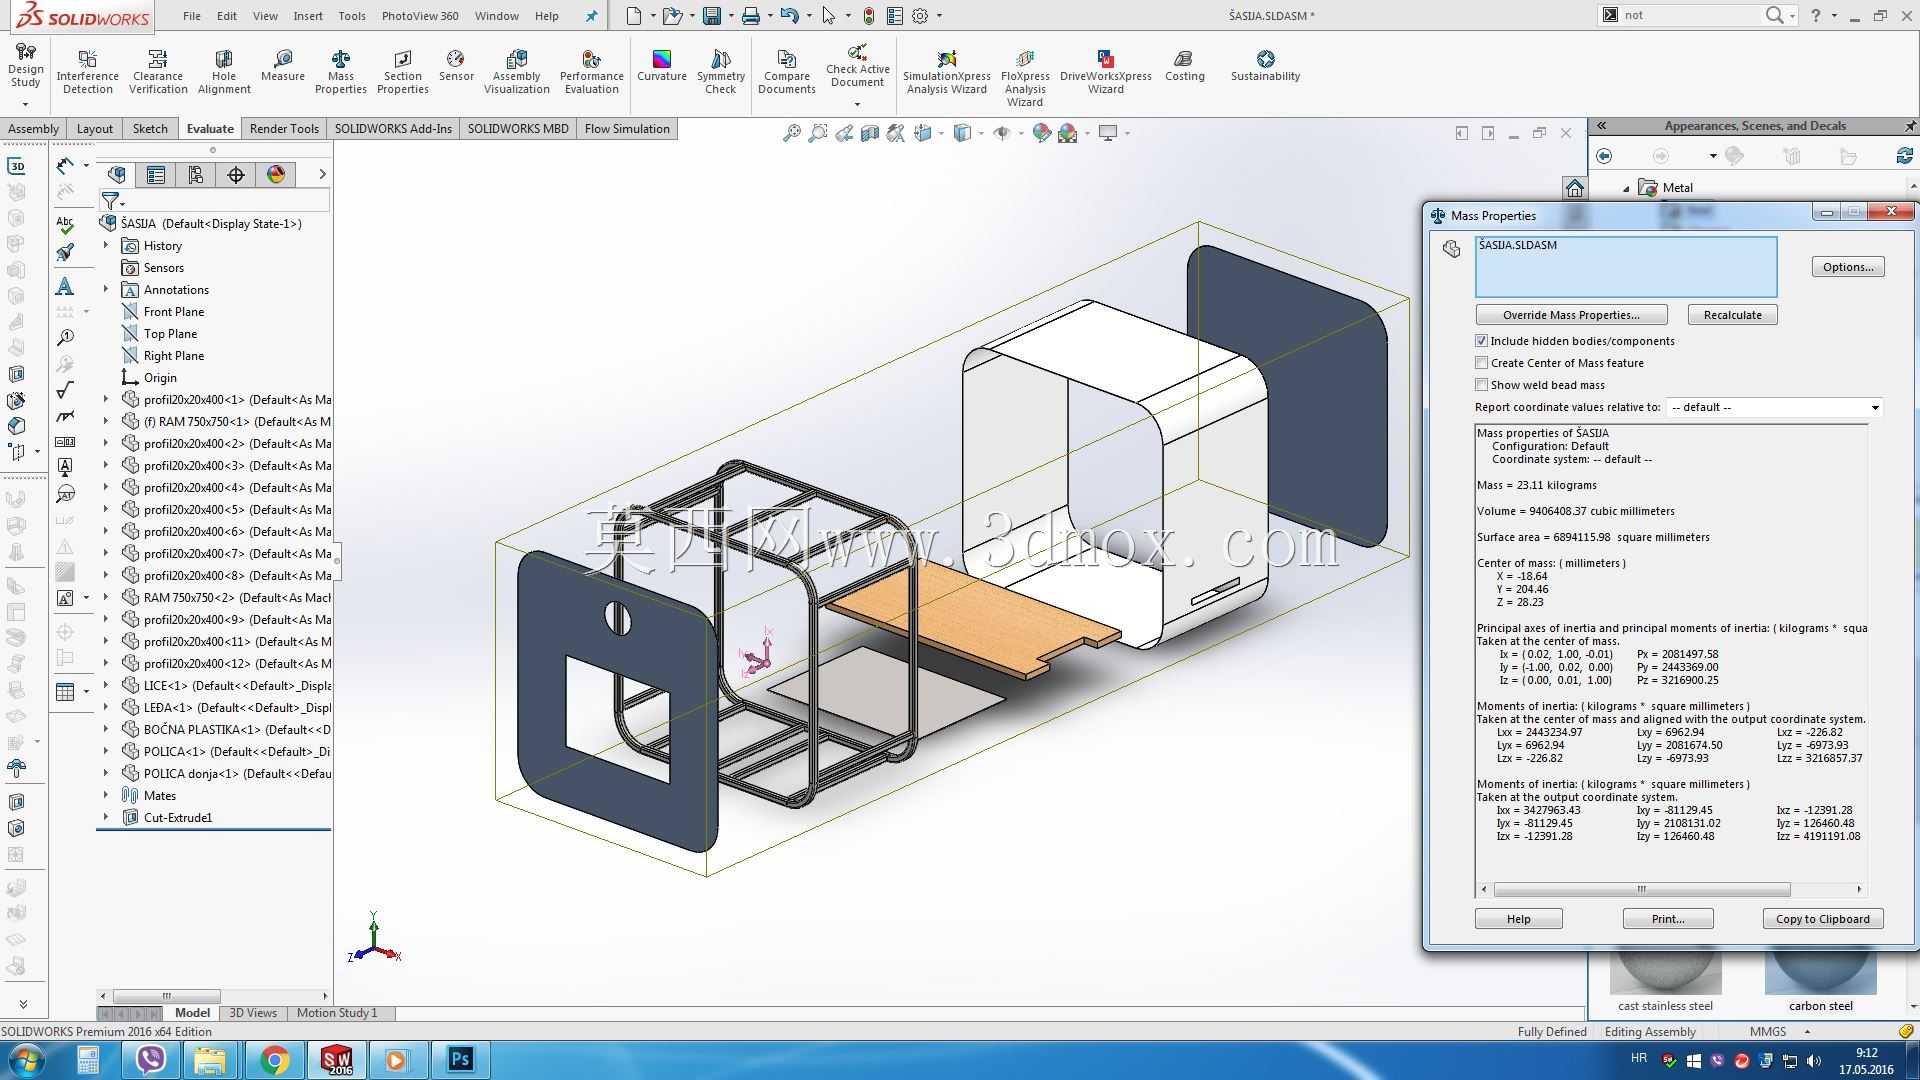Click the search commands input field

pyautogui.click(x=1690, y=15)
